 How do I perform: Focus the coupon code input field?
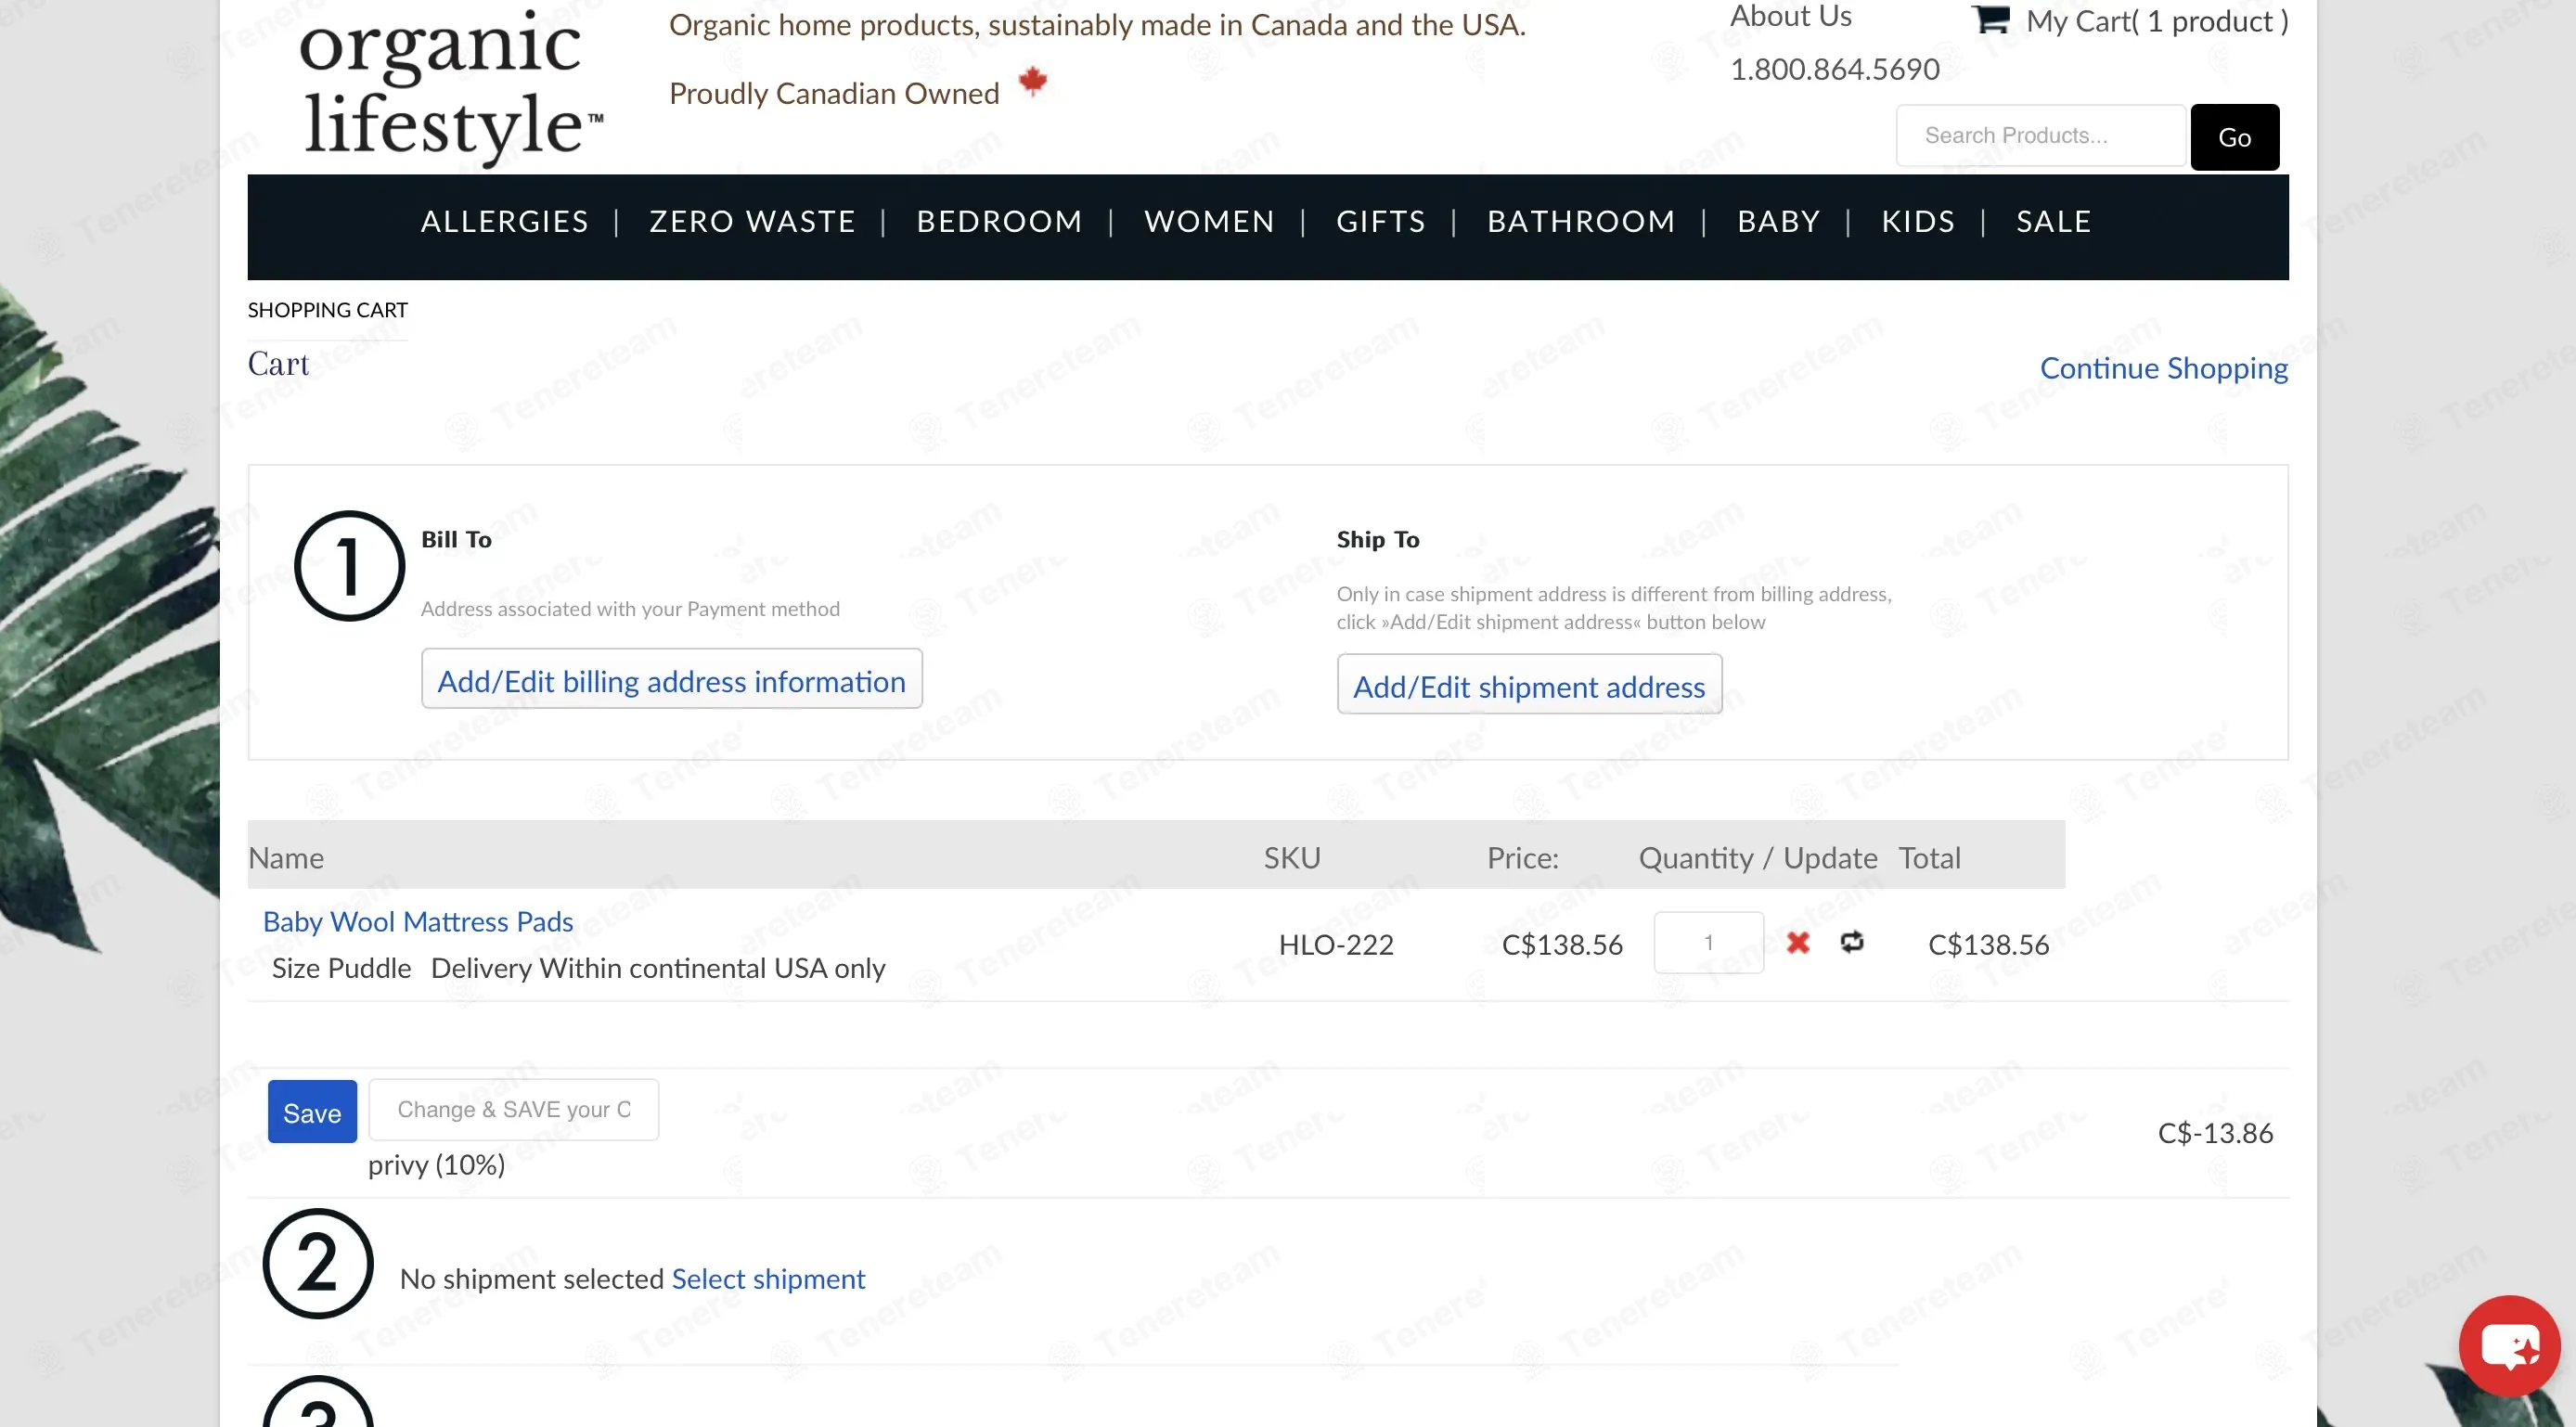(514, 1109)
